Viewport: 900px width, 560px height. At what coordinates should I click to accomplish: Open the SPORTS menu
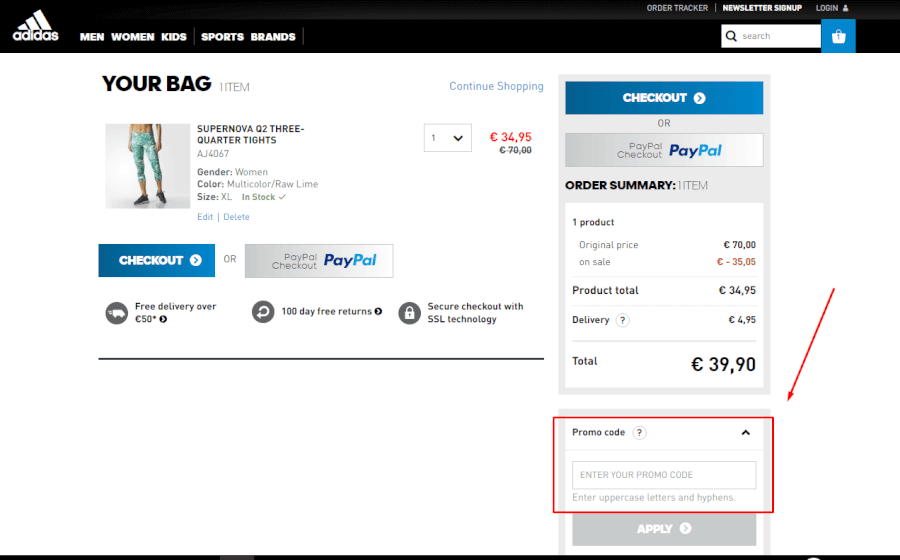tap(222, 37)
